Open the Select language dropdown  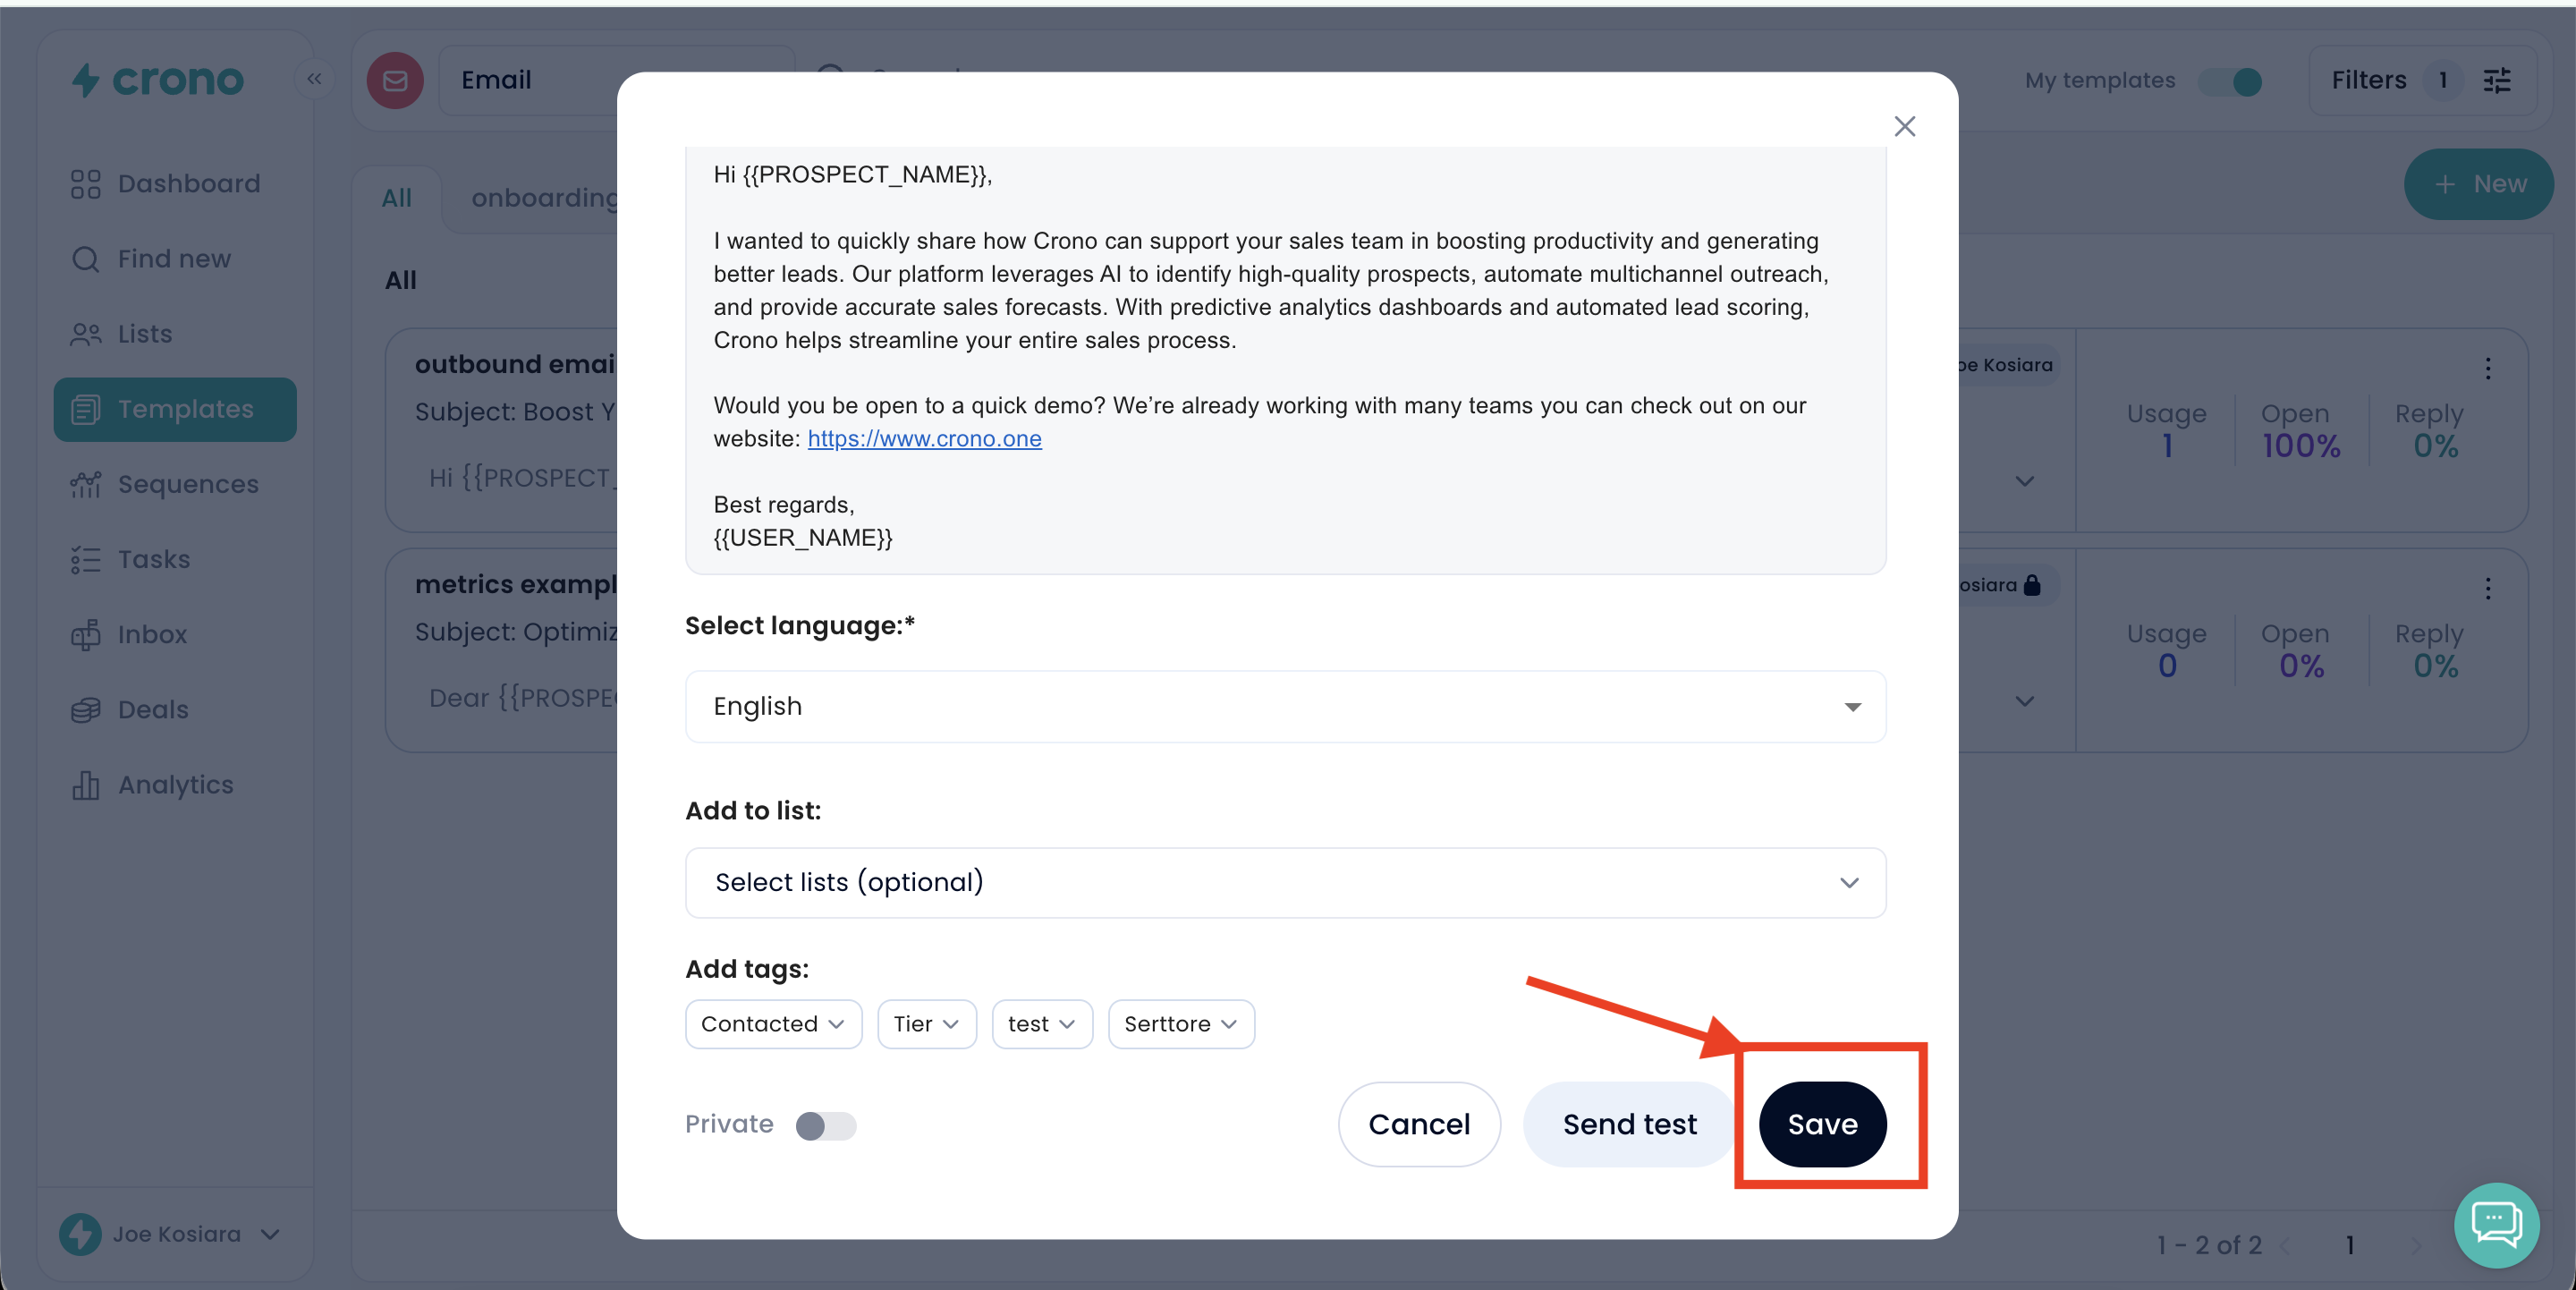click(1285, 706)
